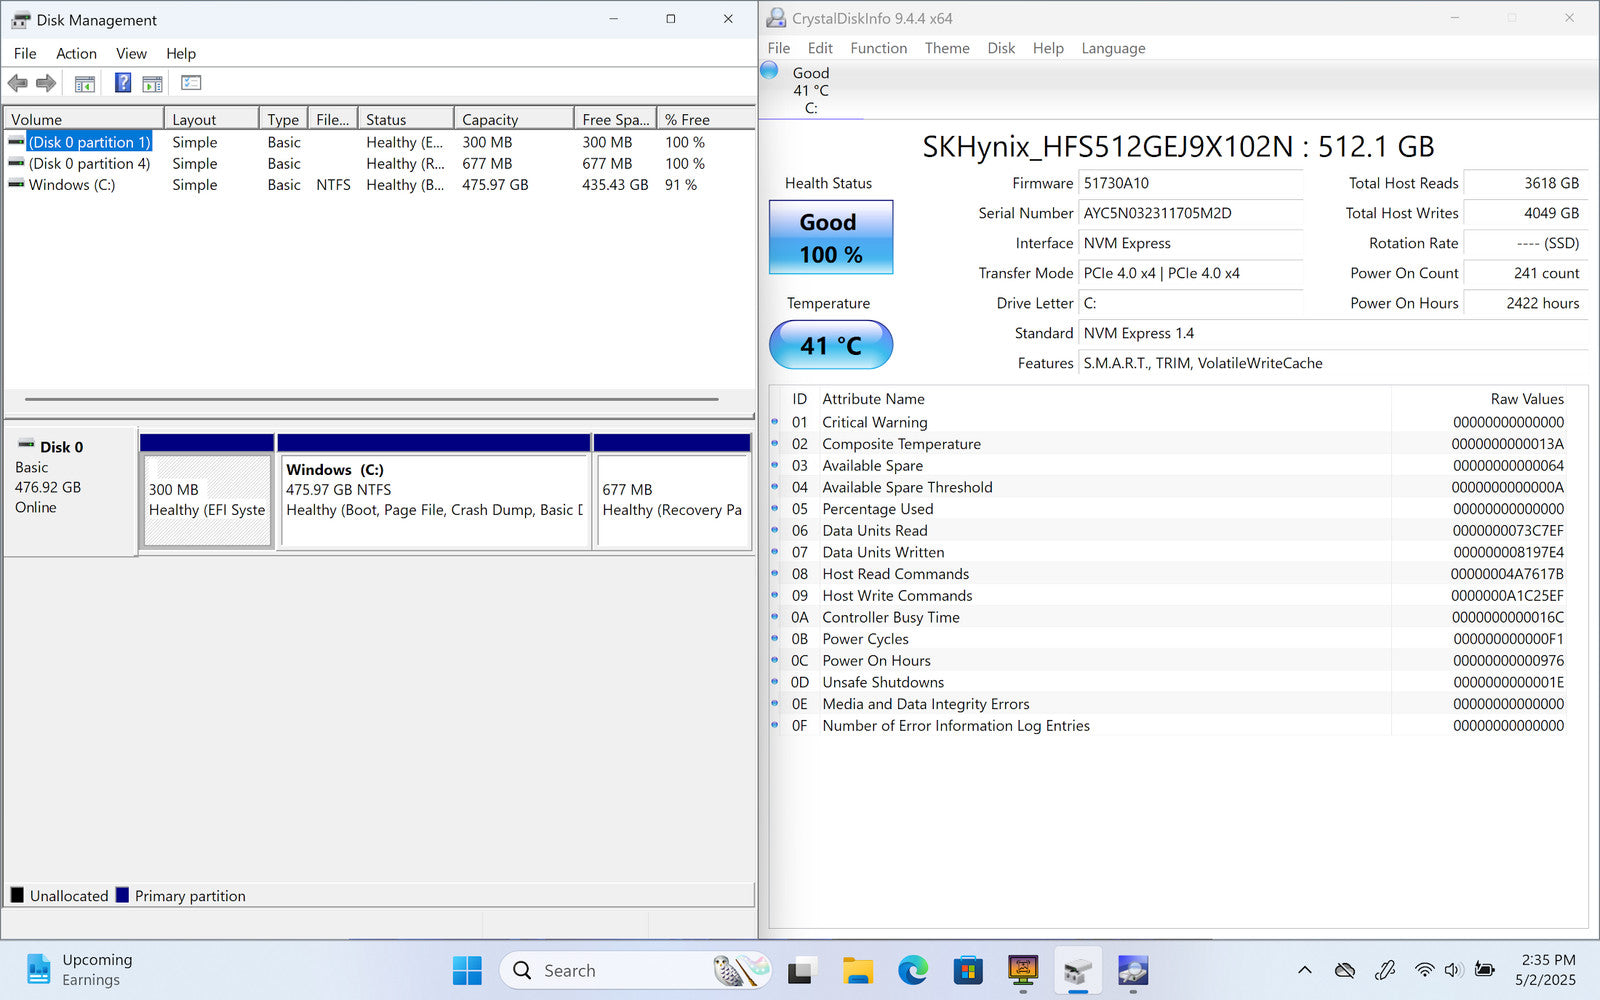Open Task View from taskbar

802,970
